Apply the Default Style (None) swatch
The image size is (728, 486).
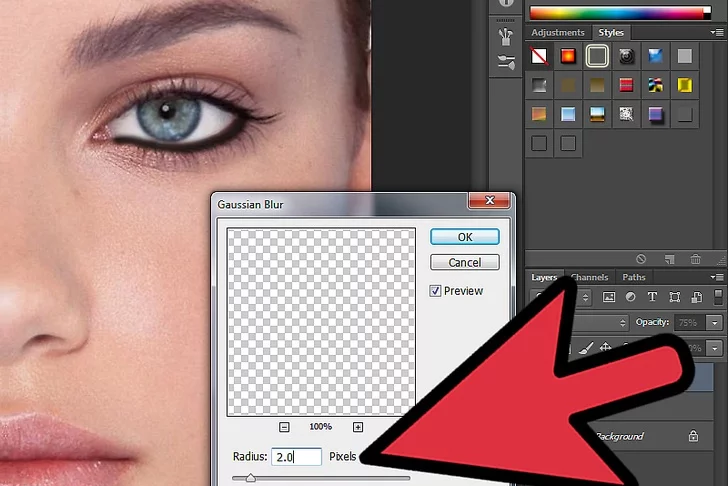click(x=539, y=56)
